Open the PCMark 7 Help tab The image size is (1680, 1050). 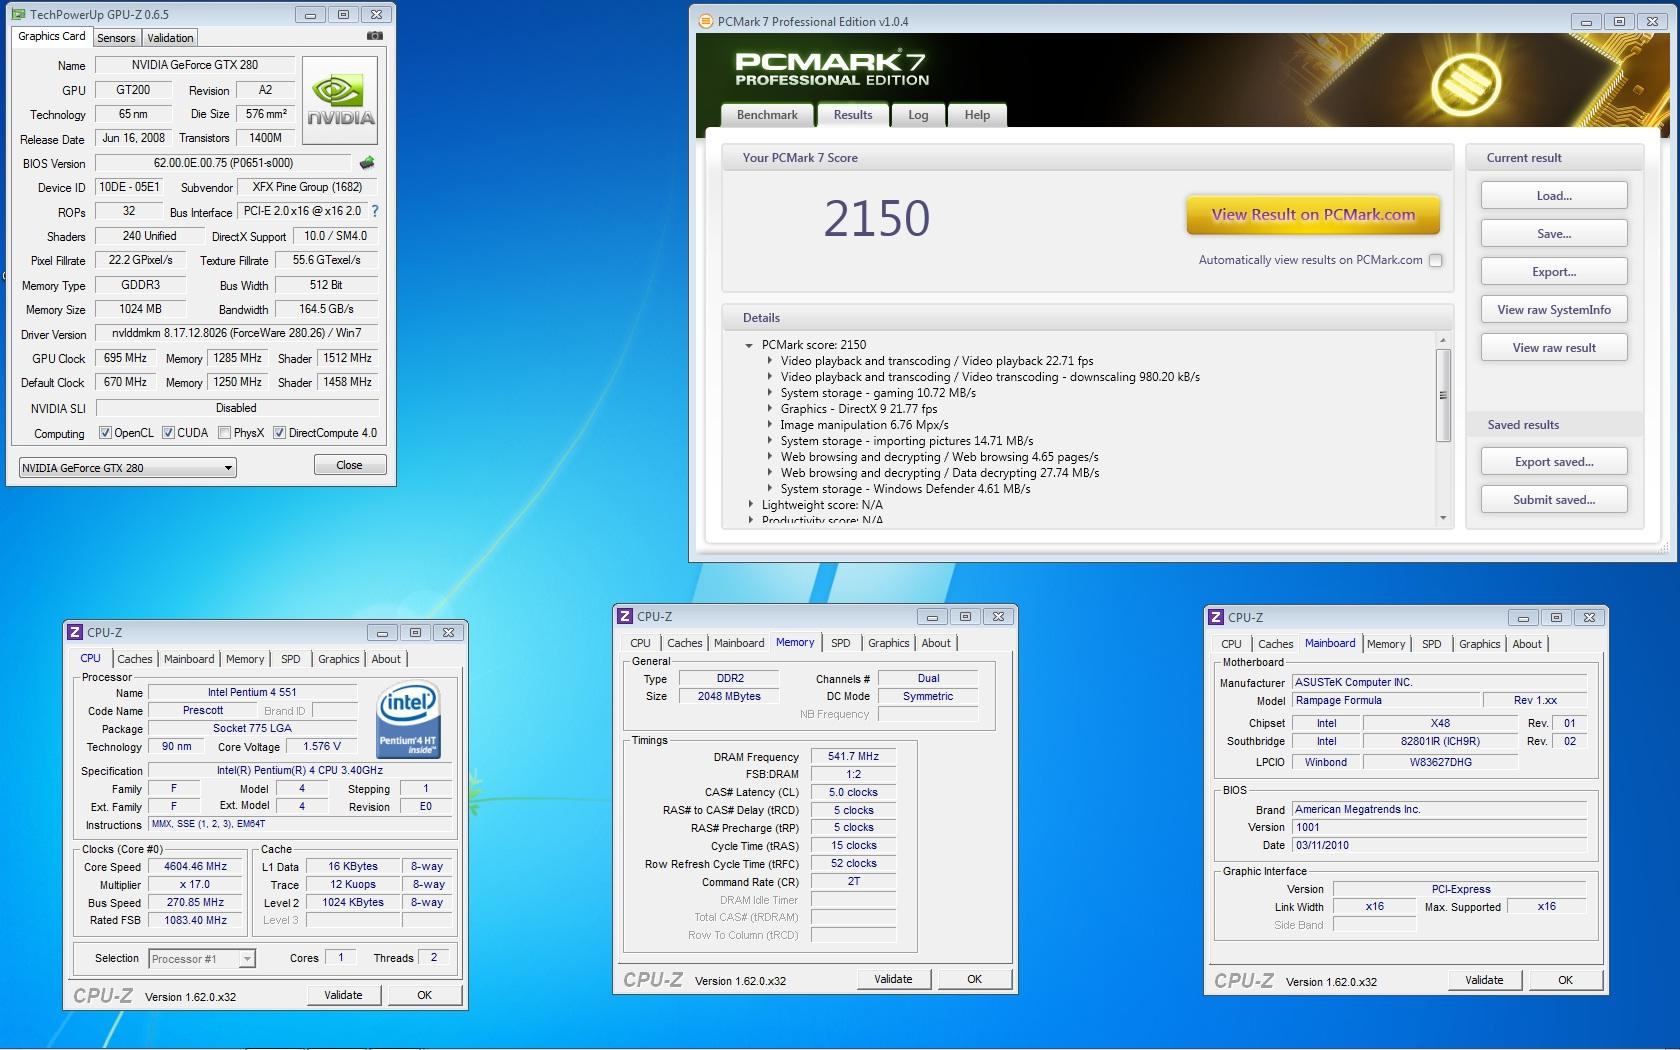point(977,115)
